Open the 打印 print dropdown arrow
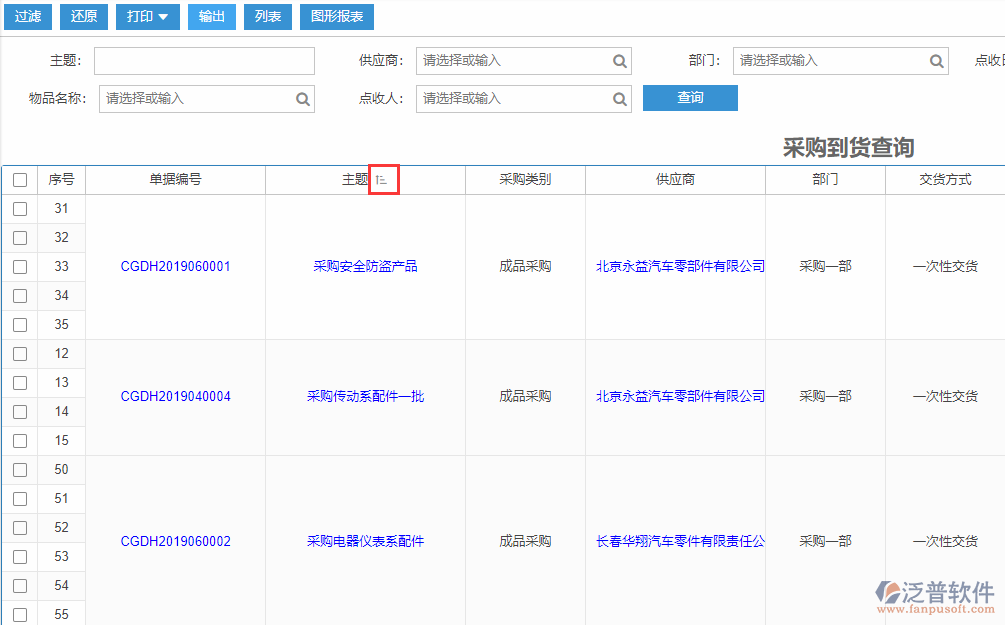 [x=163, y=16]
